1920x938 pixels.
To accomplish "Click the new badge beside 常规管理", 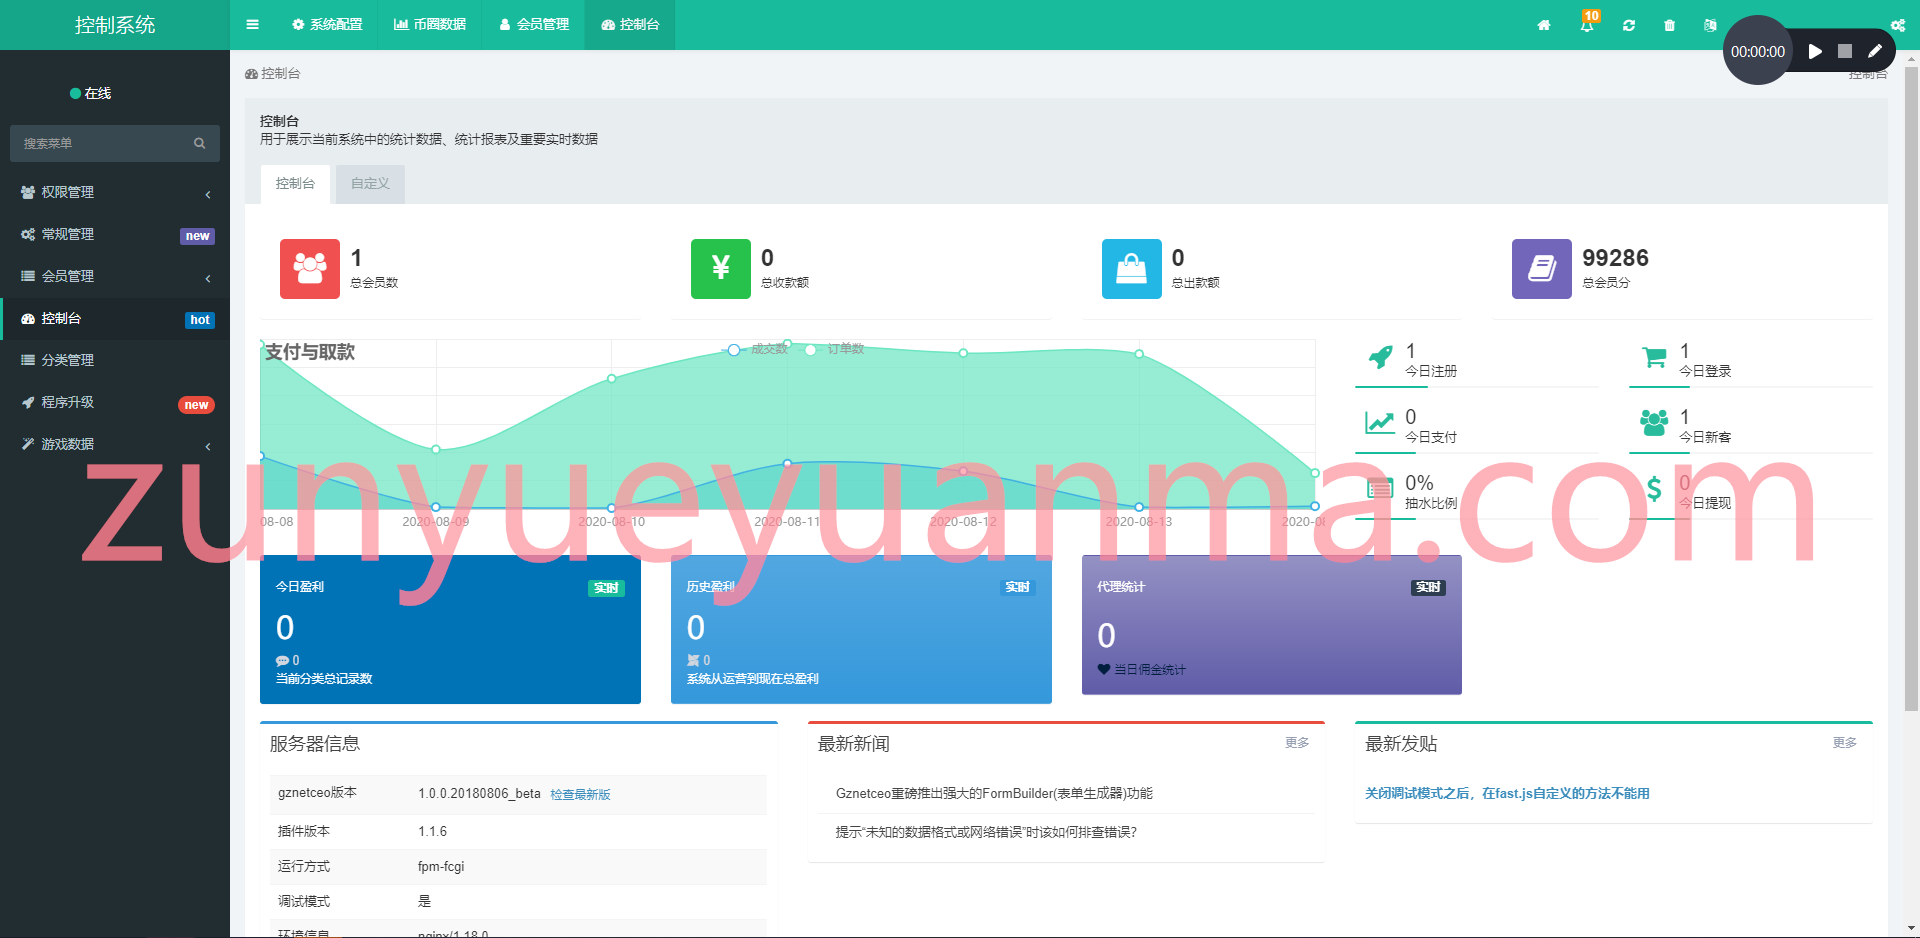I will click(197, 236).
